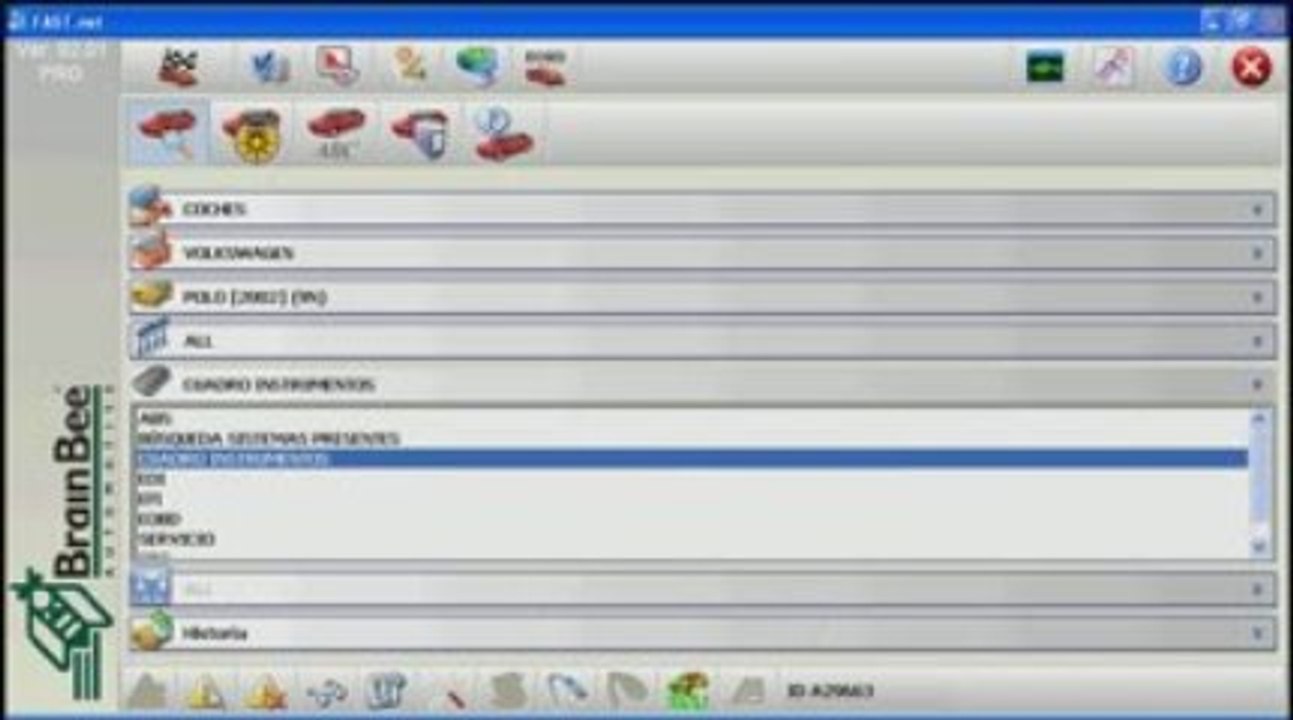This screenshot has width=1293, height=720.
Task: Select highlighted CUADRO INSTRUMENTOS list row
Action: point(690,459)
